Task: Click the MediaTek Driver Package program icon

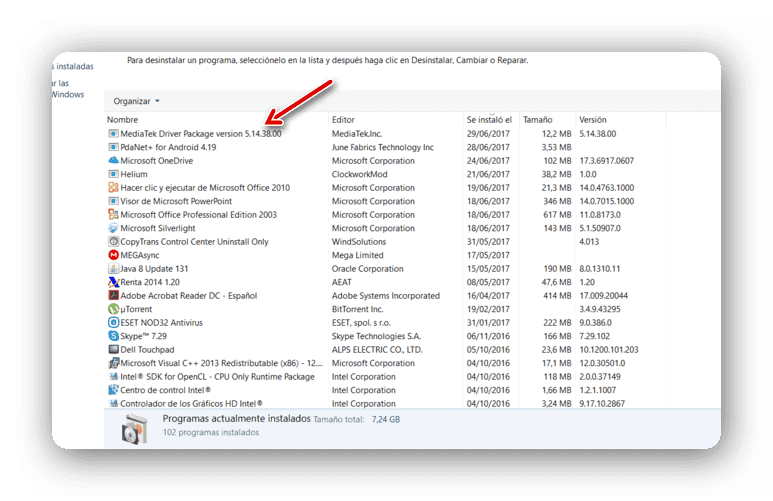Action: coord(113,134)
